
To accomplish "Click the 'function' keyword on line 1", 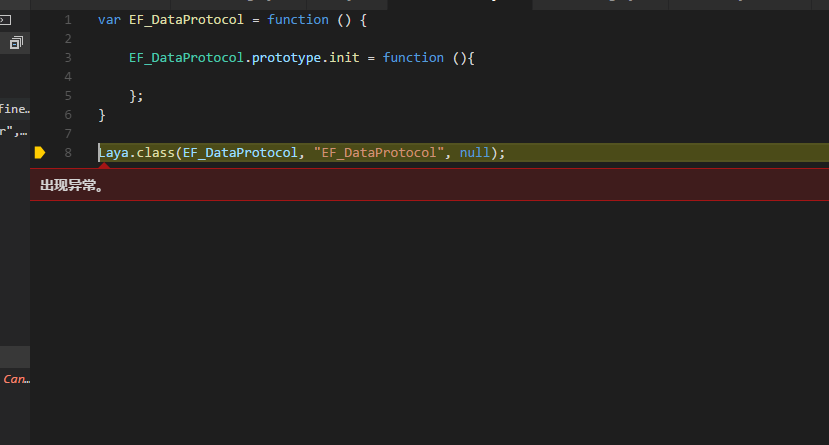I will [x=298, y=20].
